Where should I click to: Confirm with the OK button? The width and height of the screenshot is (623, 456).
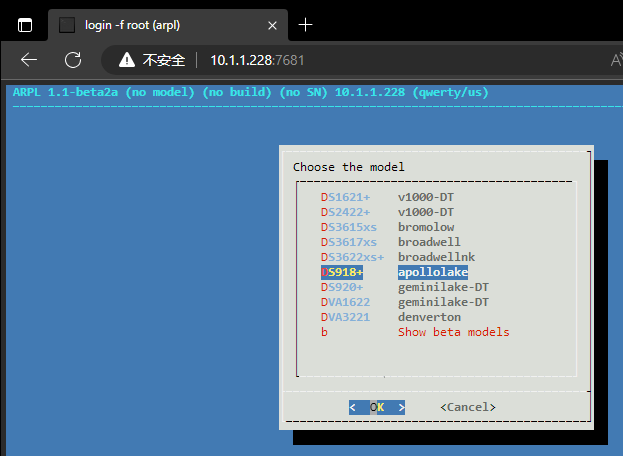point(377,408)
